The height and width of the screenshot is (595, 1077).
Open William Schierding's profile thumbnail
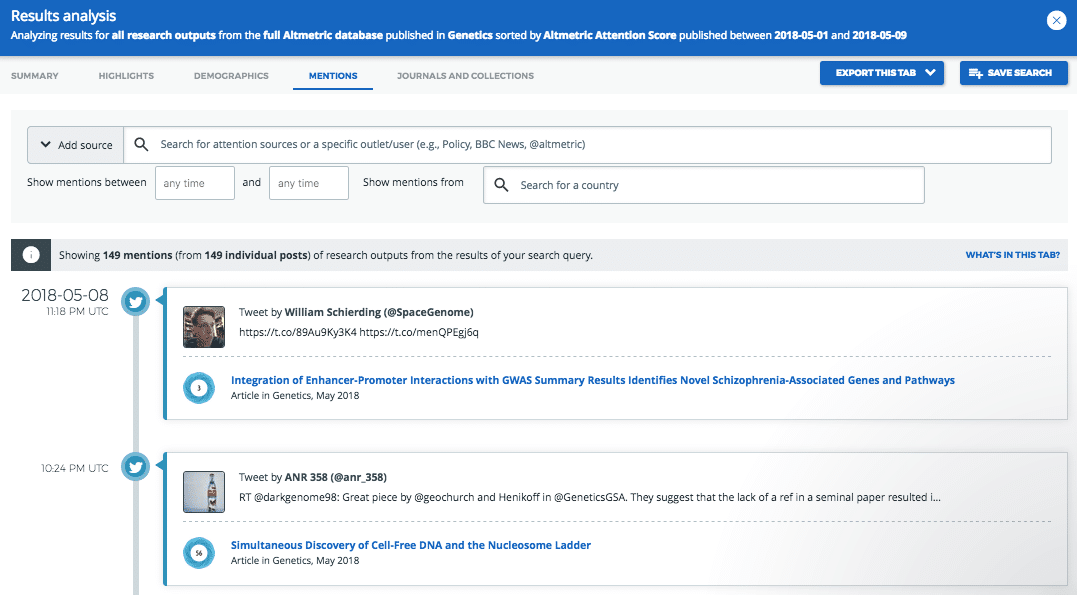[204, 326]
